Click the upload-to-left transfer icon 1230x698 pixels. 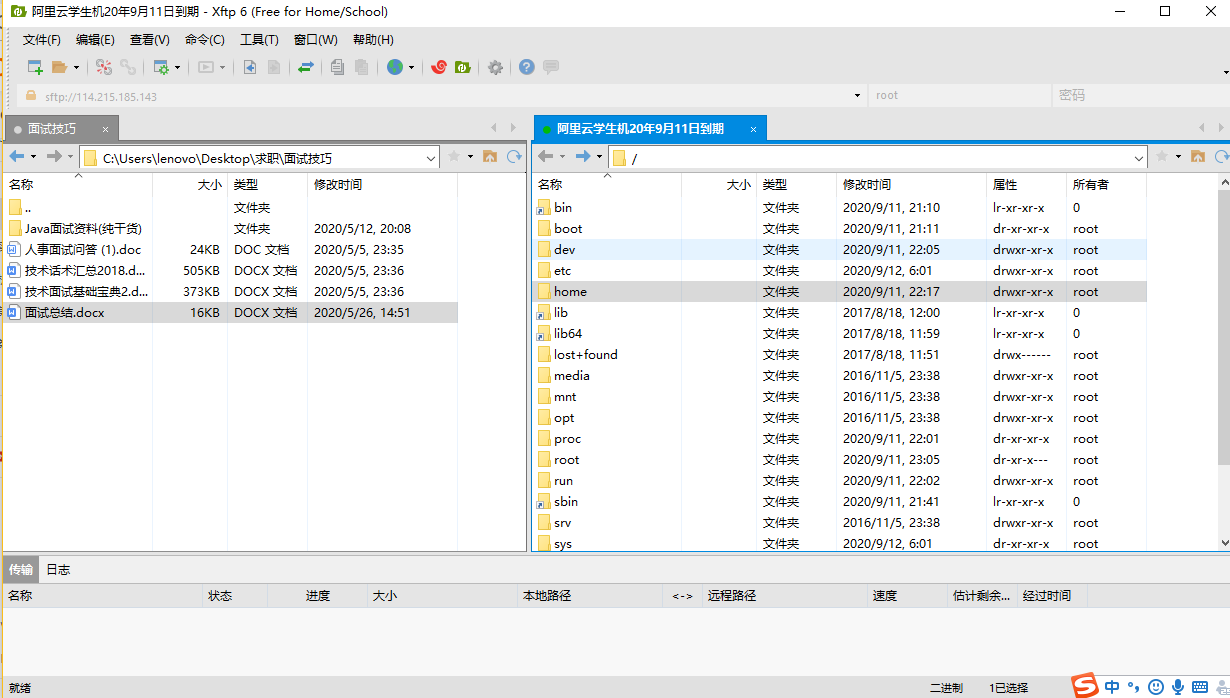pos(250,67)
